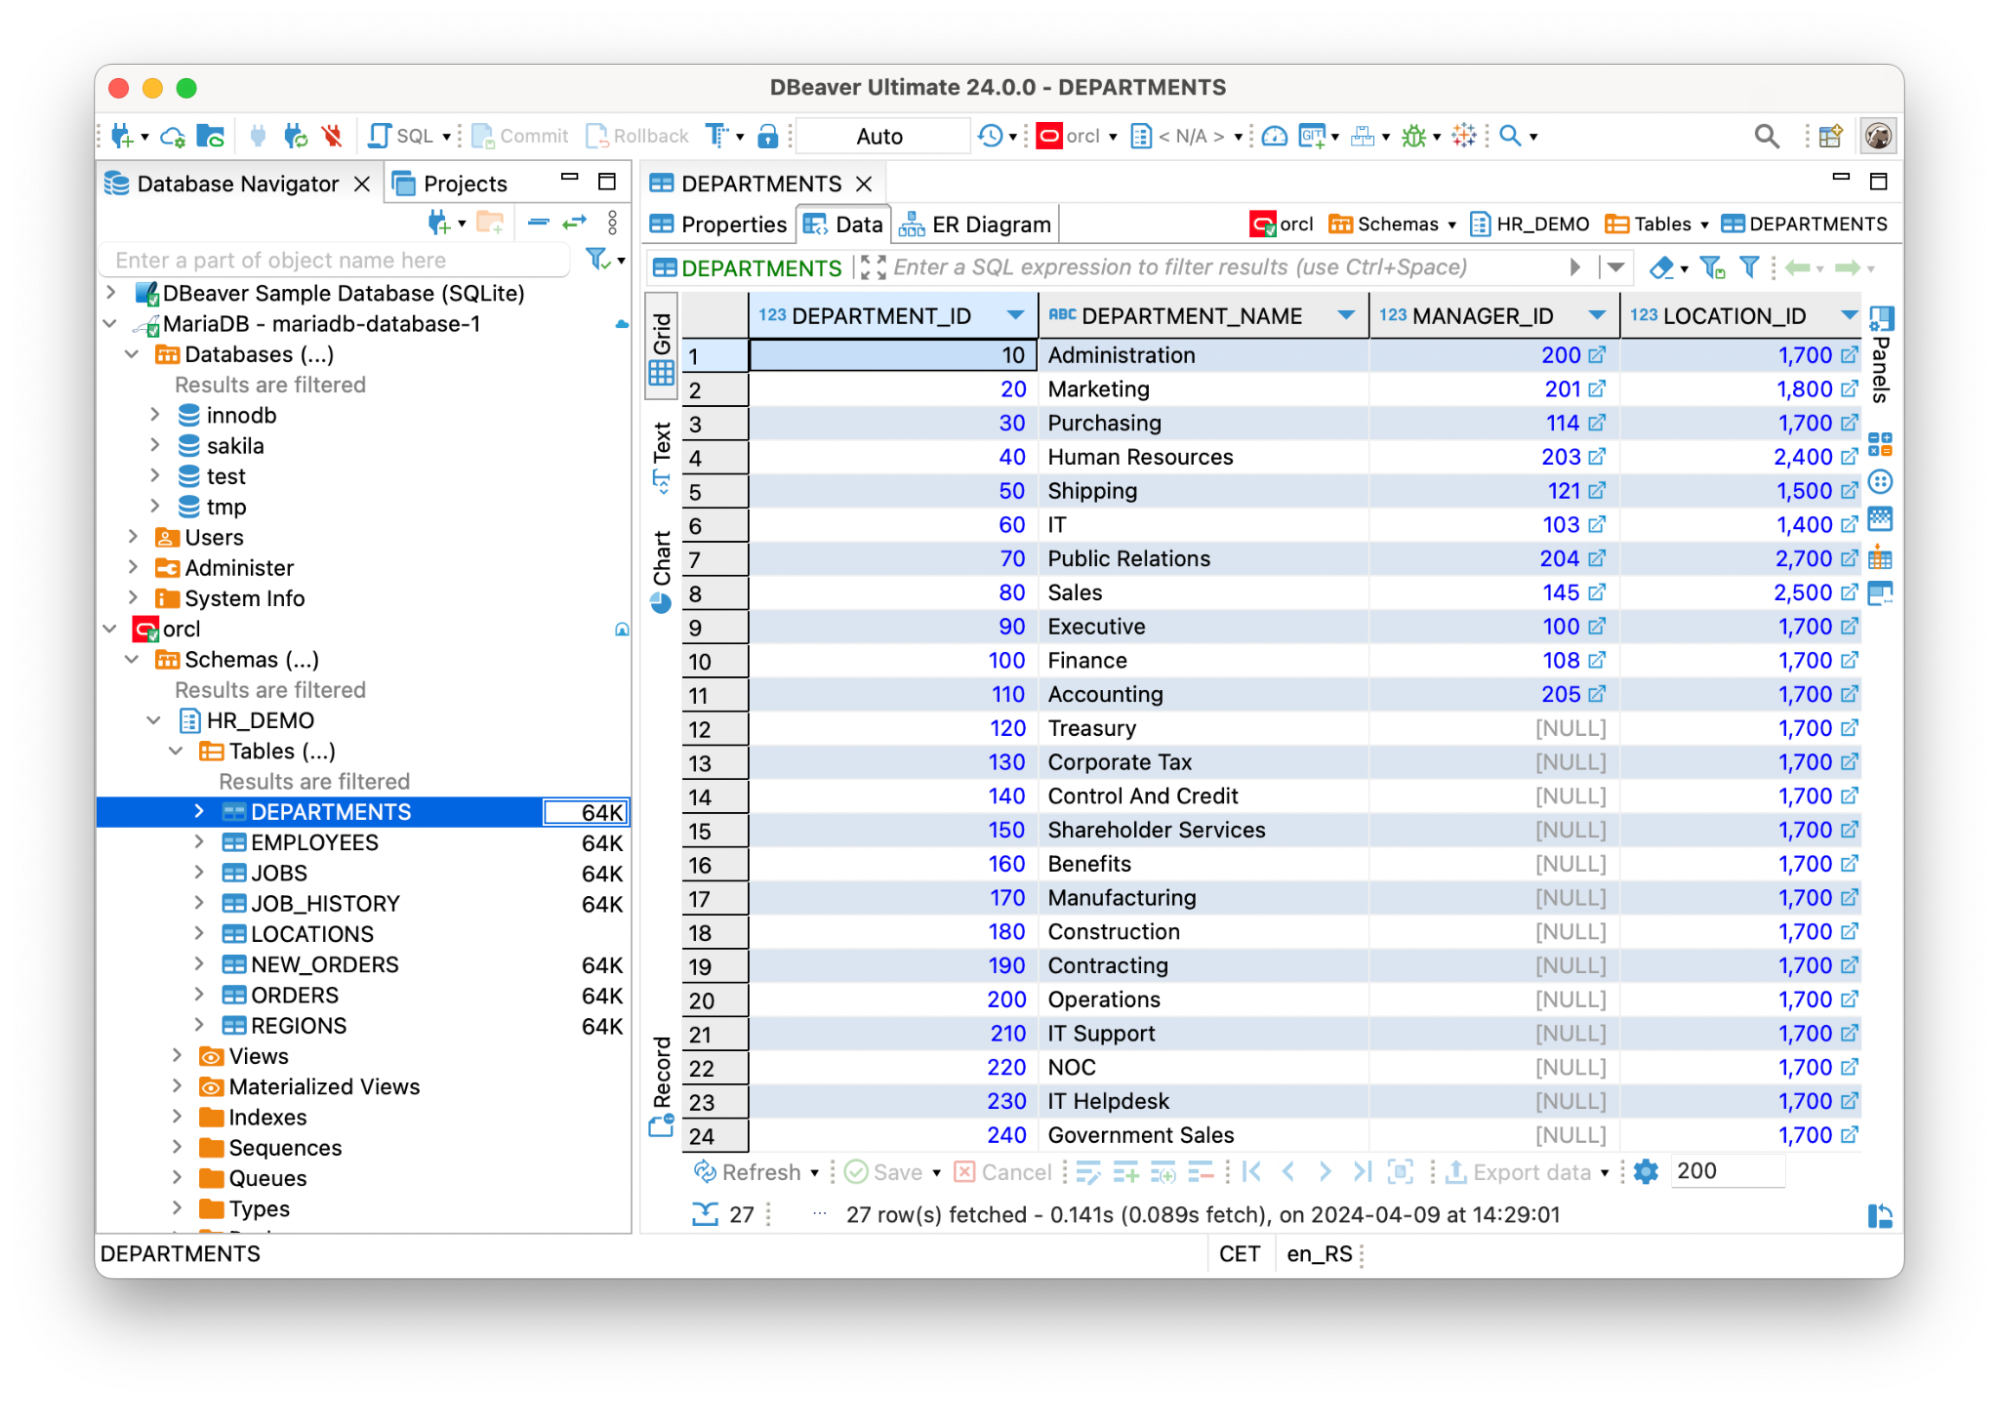The image size is (1999, 1404).
Task: Click the row count icon beside 27
Action: tap(705, 1214)
